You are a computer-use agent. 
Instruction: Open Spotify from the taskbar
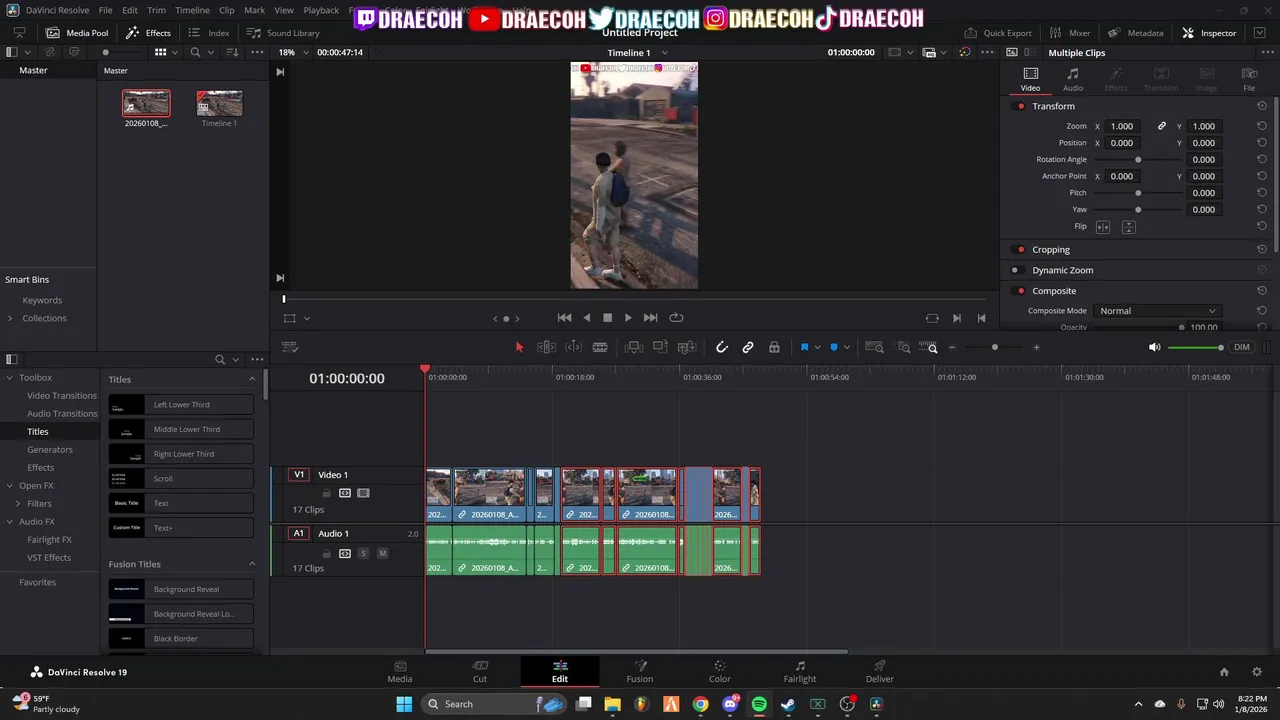[759, 704]
